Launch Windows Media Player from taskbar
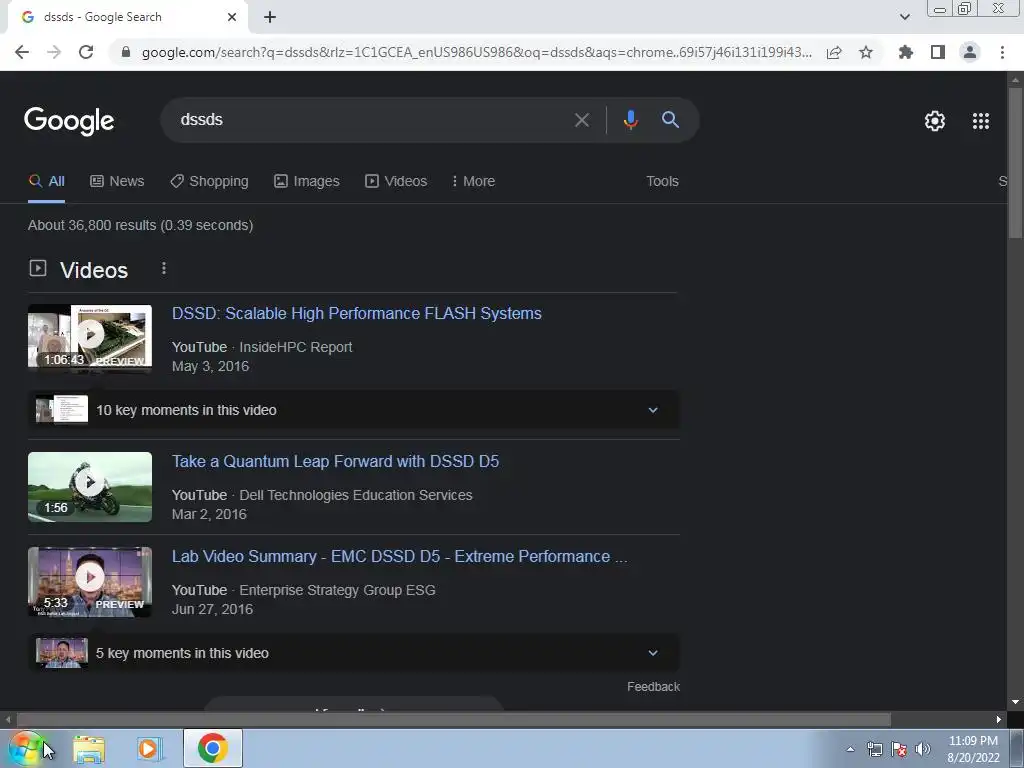The height and width of the screenshot is (768, 1024). (x=149, y=749)
